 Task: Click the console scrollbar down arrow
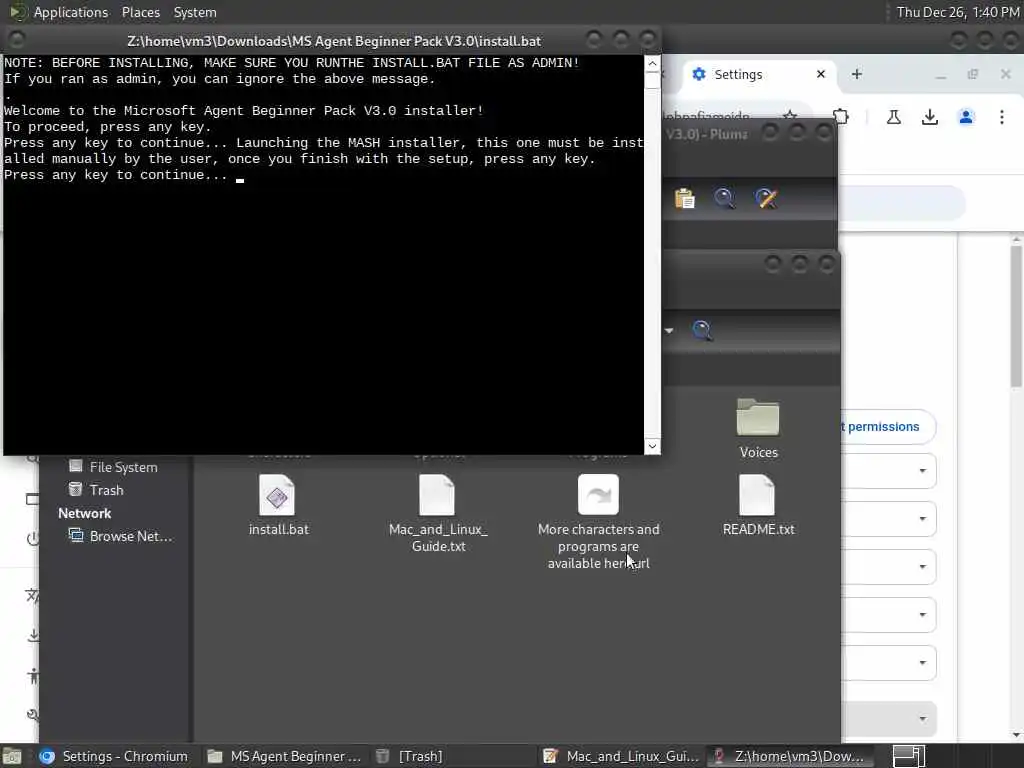652,447
